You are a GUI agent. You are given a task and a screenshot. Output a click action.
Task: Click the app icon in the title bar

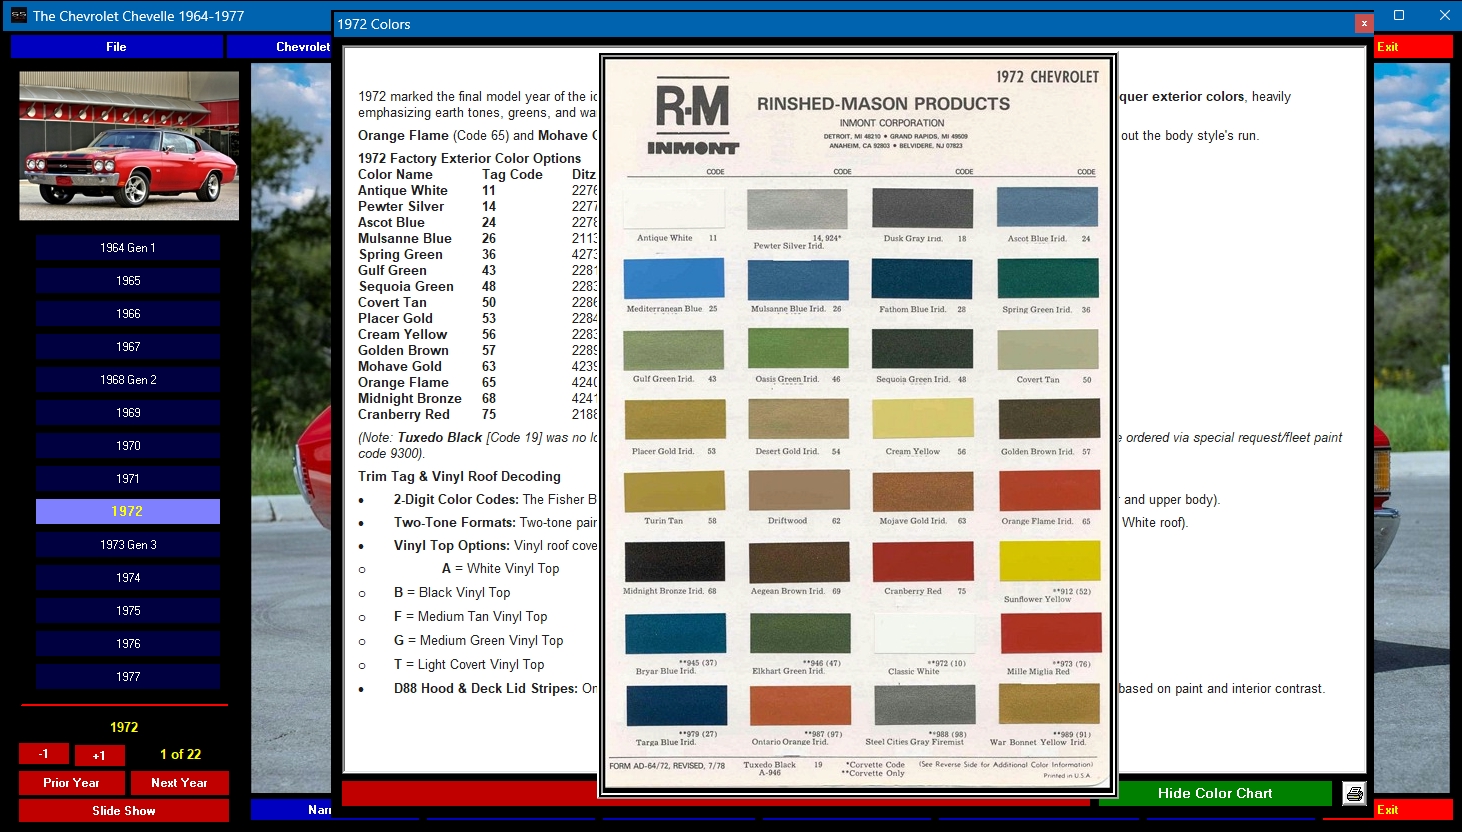pos(18,15)
